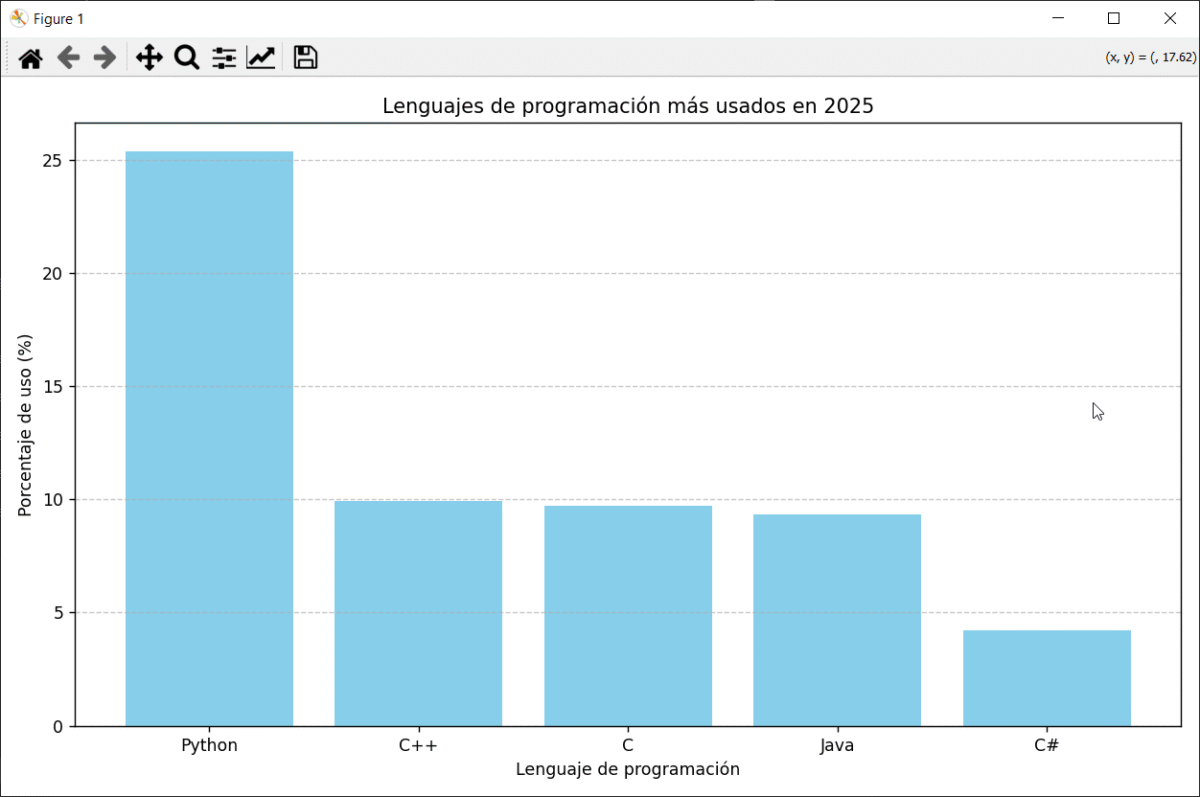
Task: Go back to the previous view
Action: coord(68,58)
